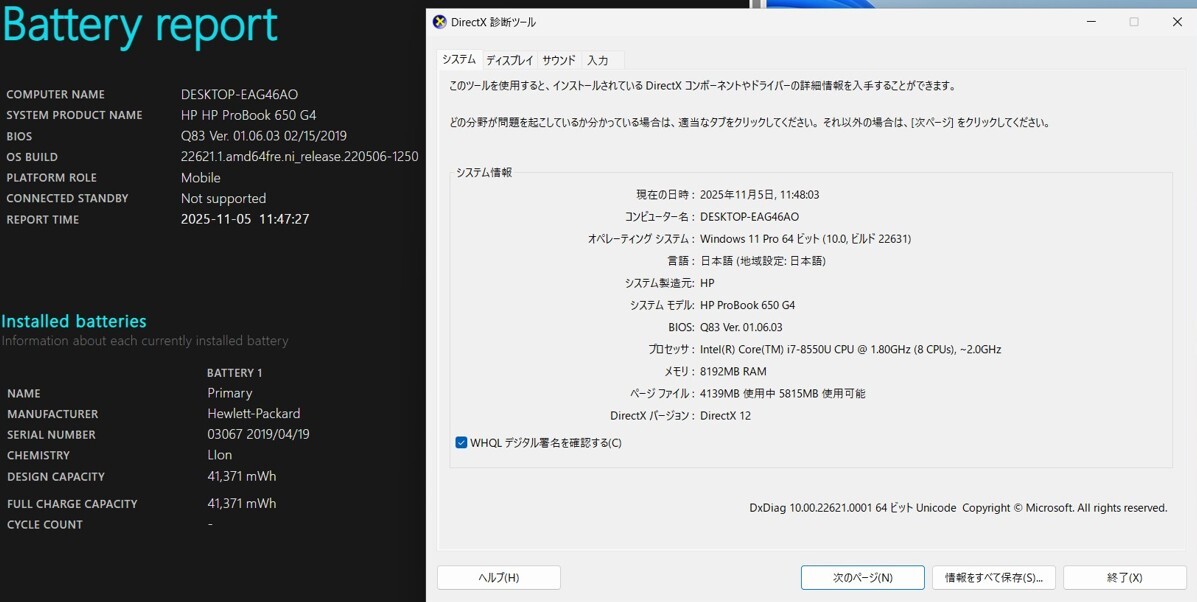
Task: Click 情報をすべて保存(S)... button
Action: tap(993, 578)
